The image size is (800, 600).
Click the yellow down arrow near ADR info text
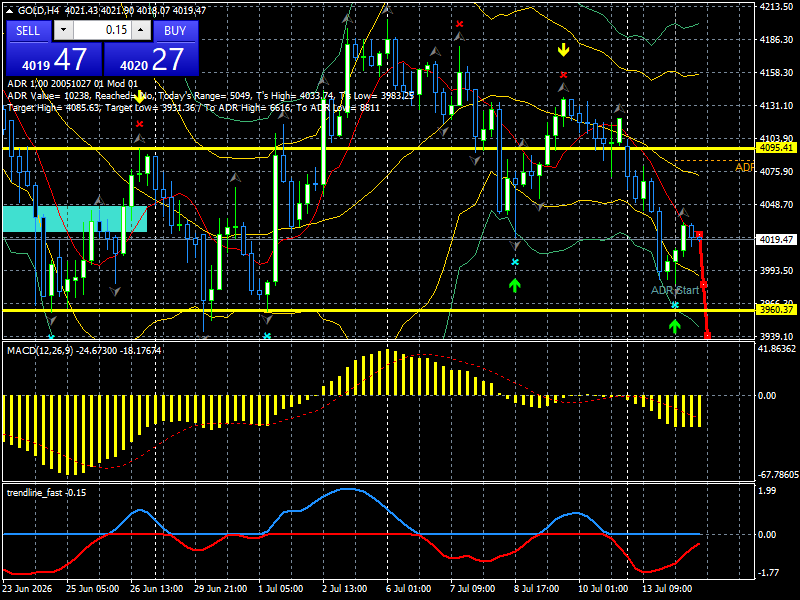pyautogui.click(x=139, y=97)
